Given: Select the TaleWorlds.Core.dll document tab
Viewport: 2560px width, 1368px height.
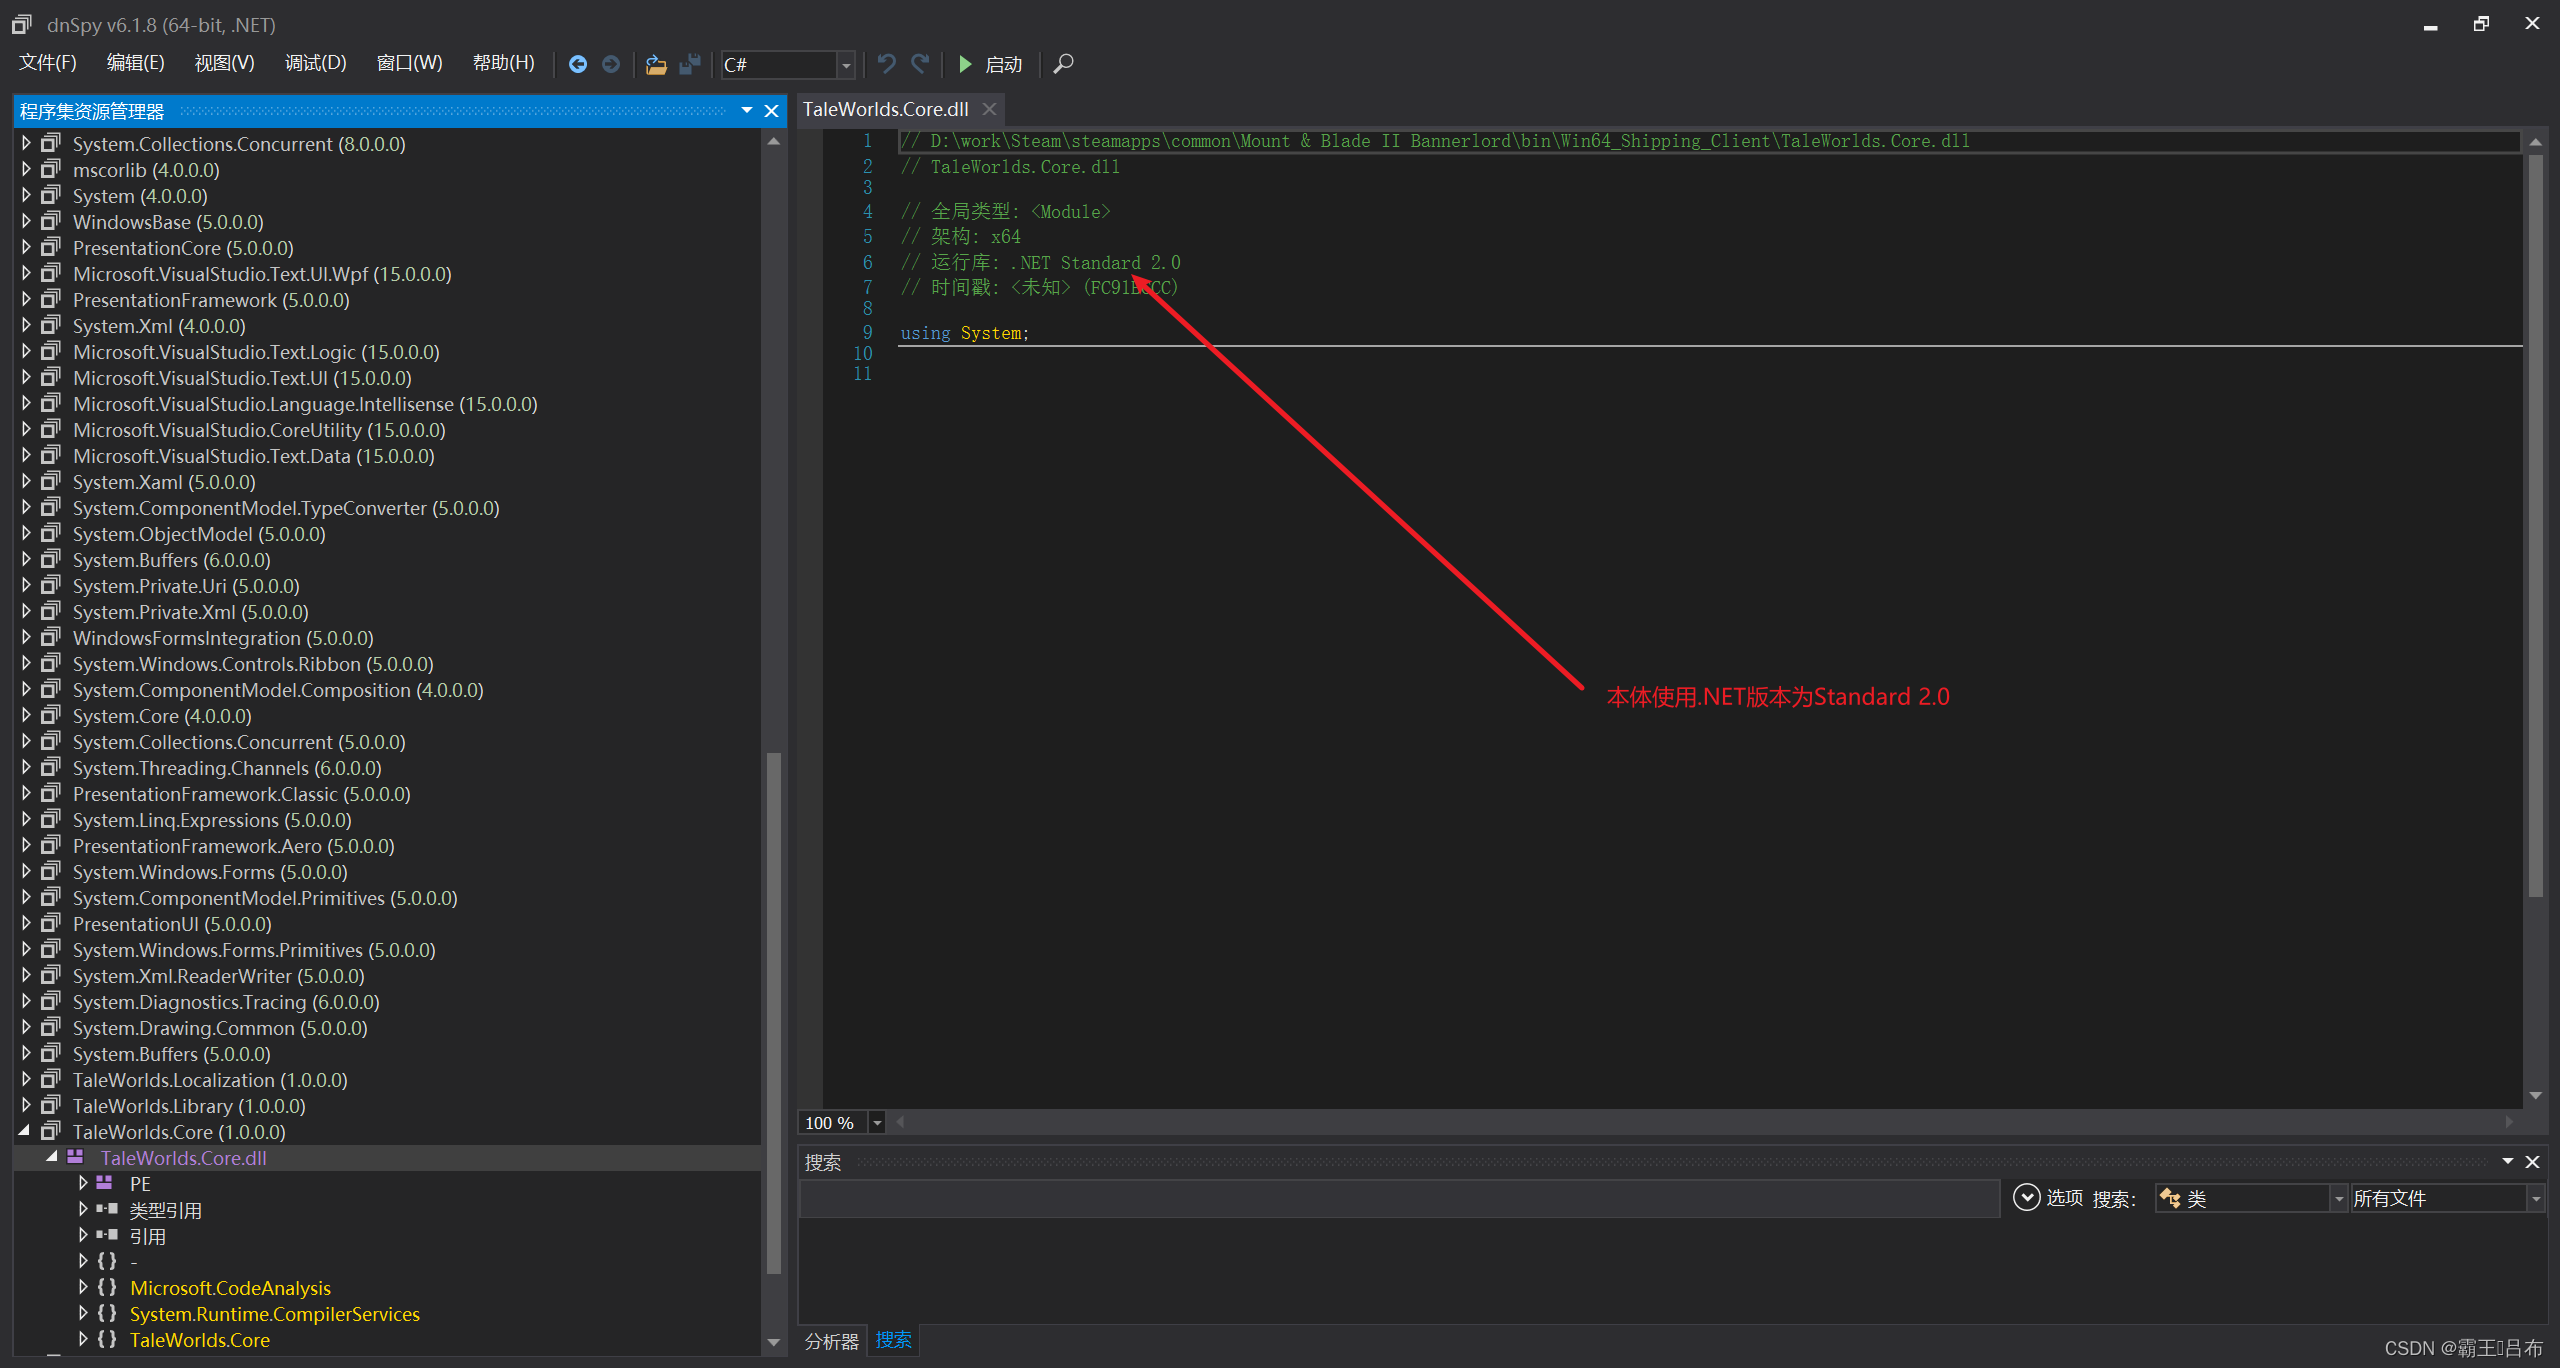Looking at the screenshot, I should [x=886, y=109].
